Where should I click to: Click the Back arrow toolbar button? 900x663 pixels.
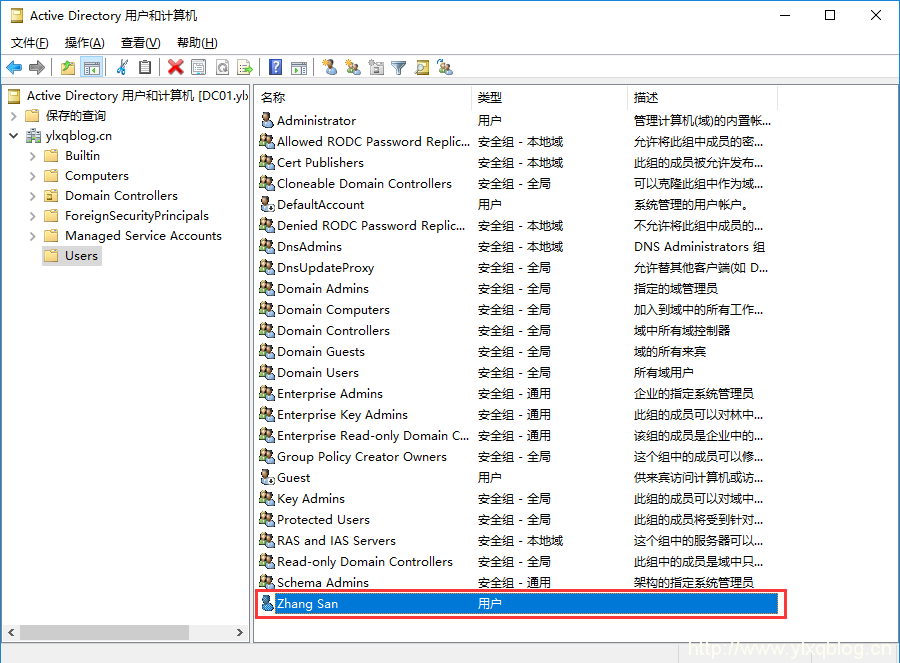pyautogui.click(x=14, y=68)
